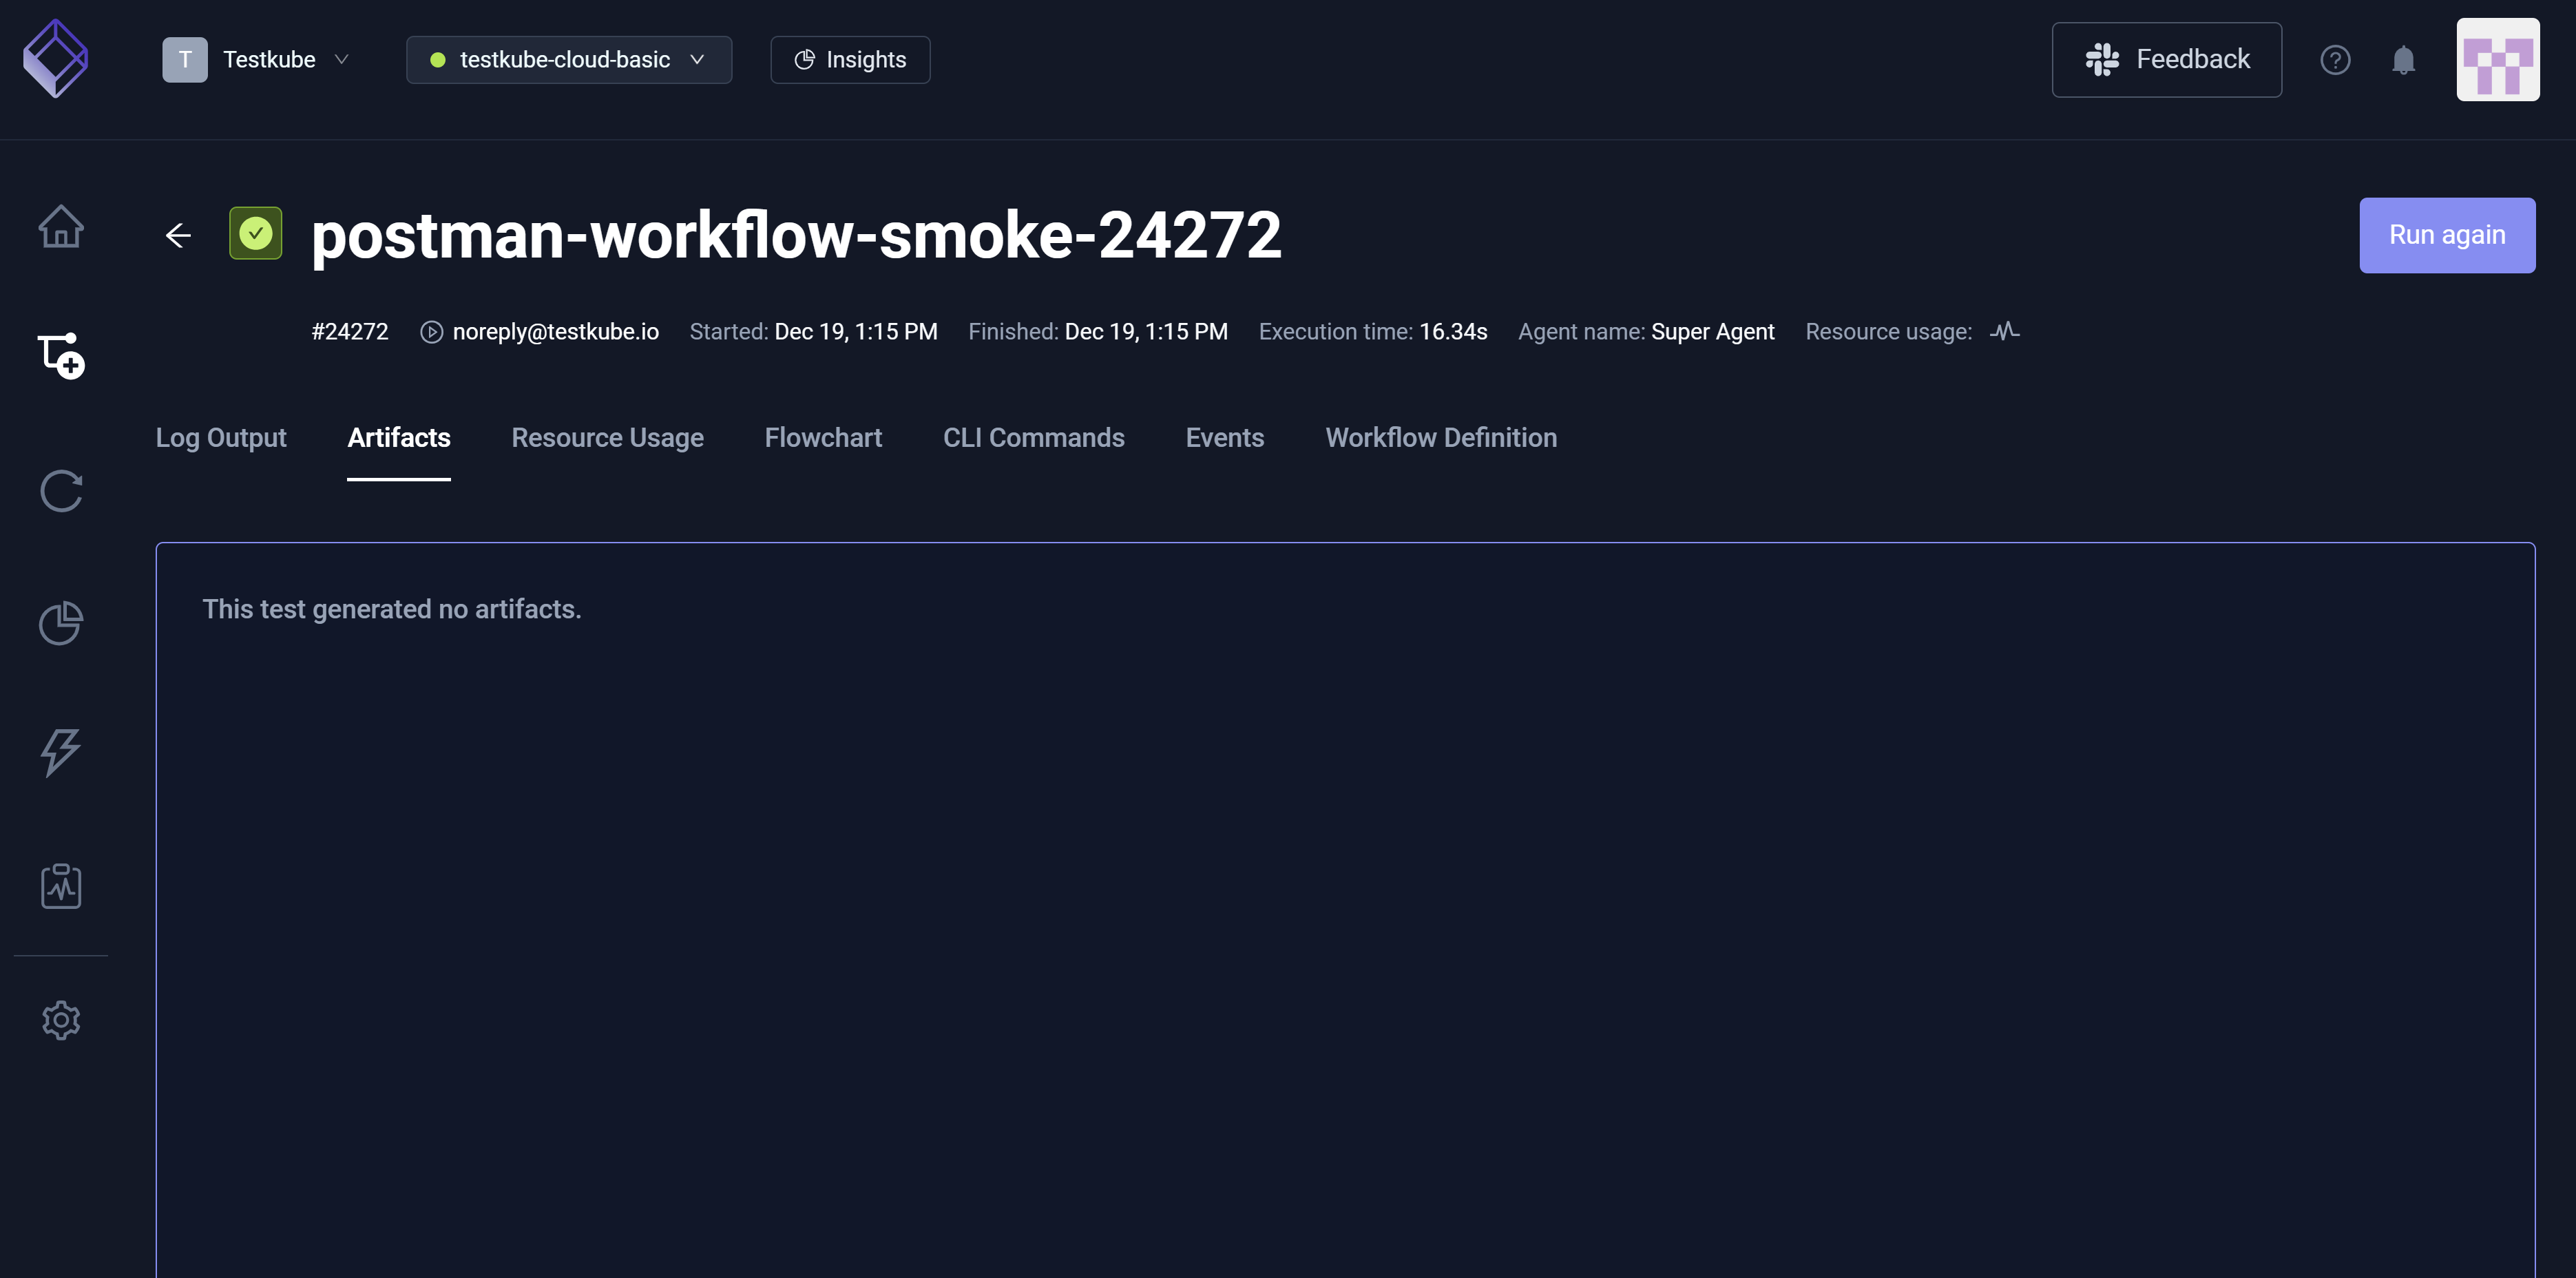
Task: Open the Settings gear icon
Action: 61,1020
